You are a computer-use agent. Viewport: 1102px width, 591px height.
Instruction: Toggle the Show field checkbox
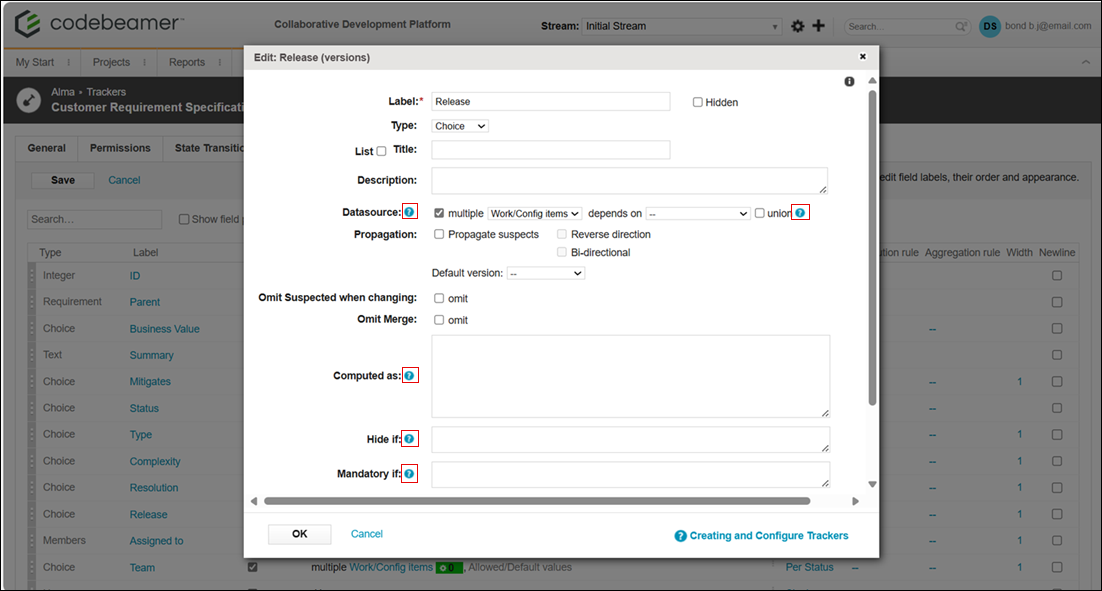point(184,219)
